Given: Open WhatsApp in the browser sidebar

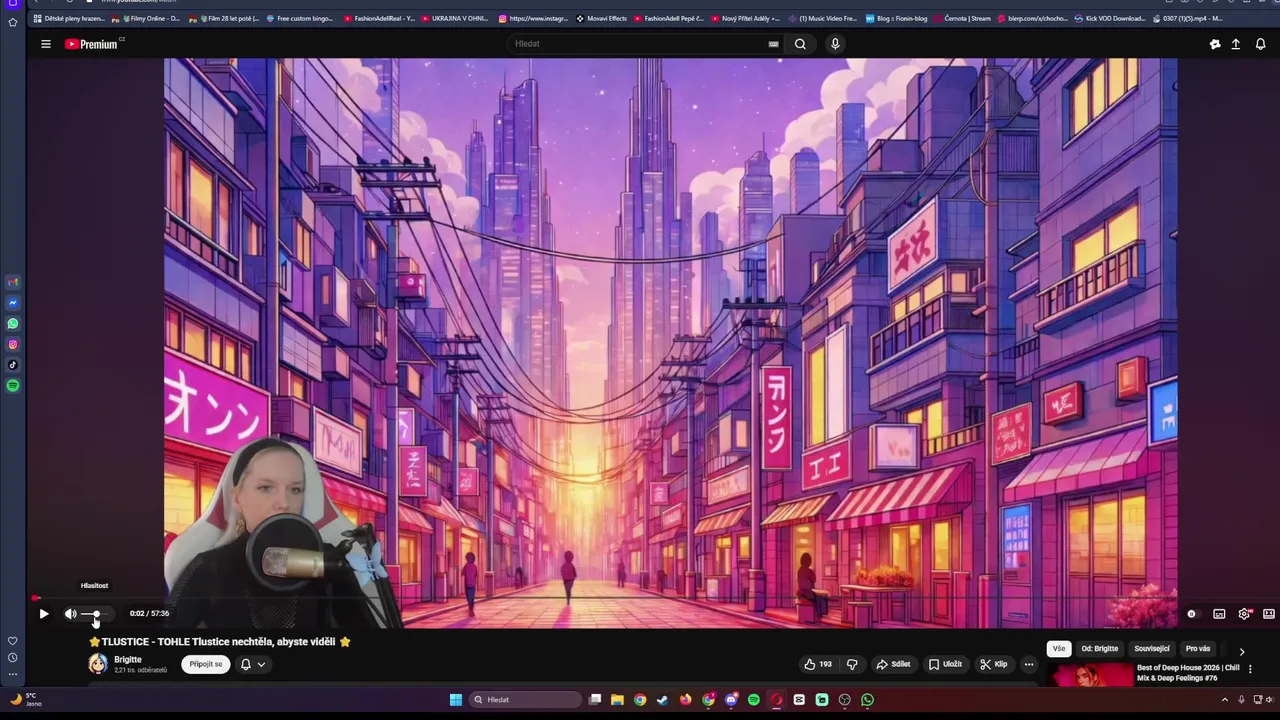Looking at the screenshot, I should 13,324.
